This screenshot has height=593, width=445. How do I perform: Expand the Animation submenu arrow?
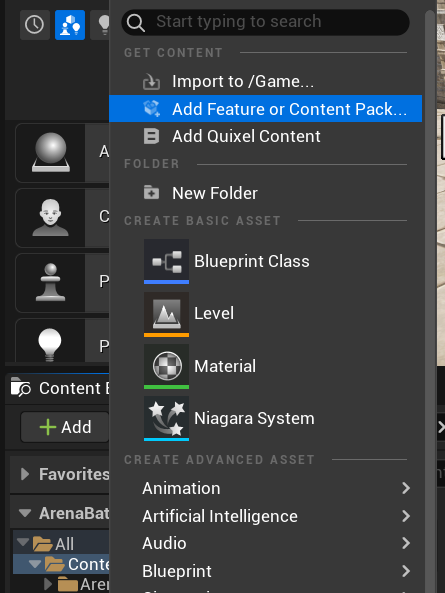click(406, 488)
